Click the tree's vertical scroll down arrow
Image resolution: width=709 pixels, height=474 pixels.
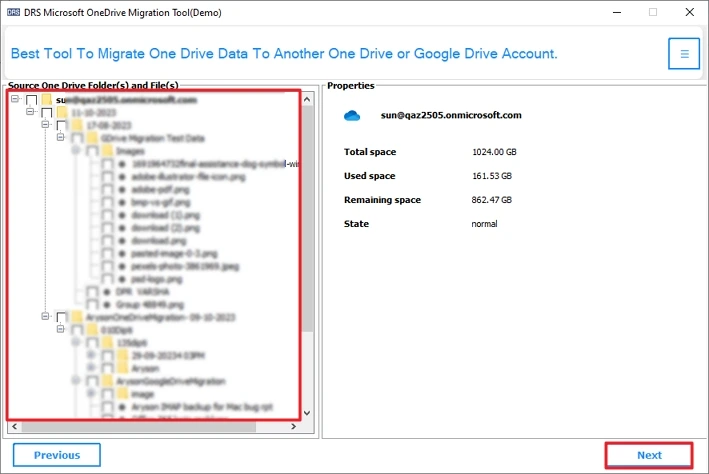307,412
